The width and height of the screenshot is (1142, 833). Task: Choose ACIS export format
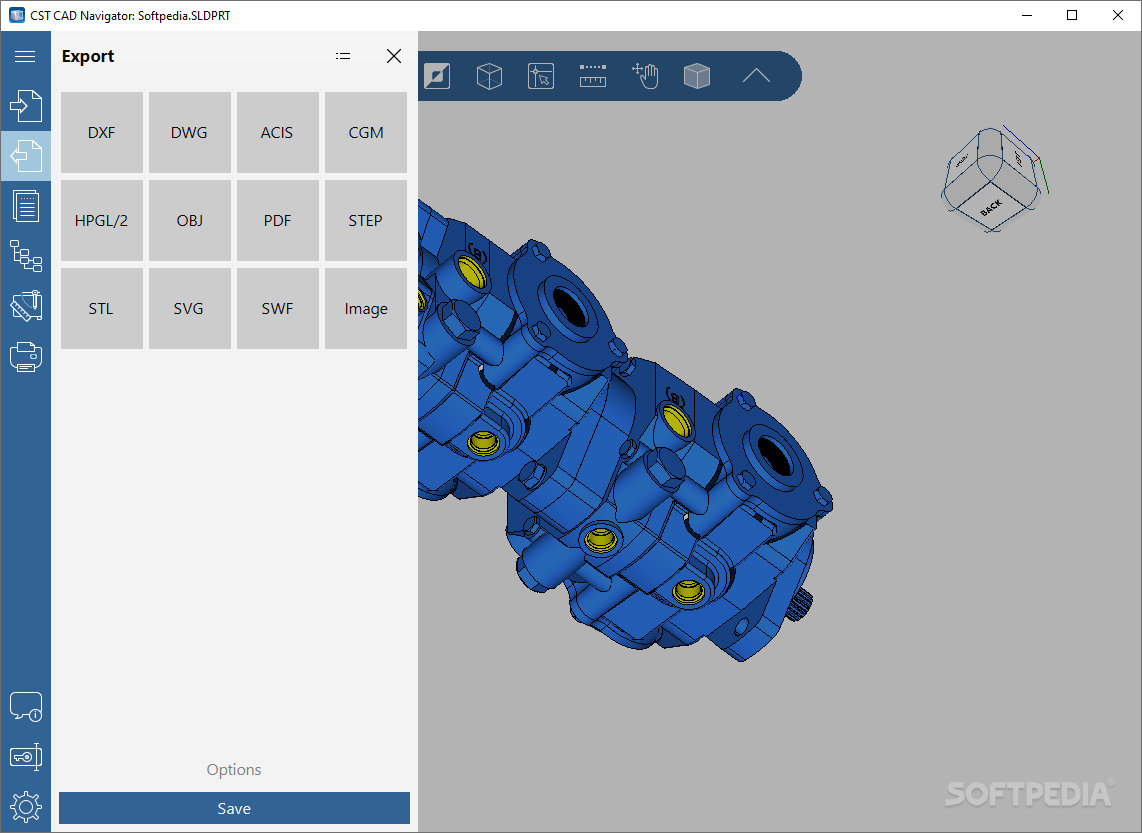277,133
